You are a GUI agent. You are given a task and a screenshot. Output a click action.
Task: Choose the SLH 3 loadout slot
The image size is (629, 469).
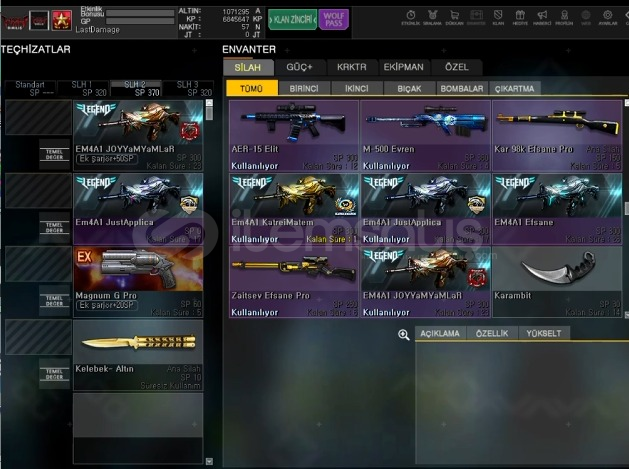pos(188,89)
